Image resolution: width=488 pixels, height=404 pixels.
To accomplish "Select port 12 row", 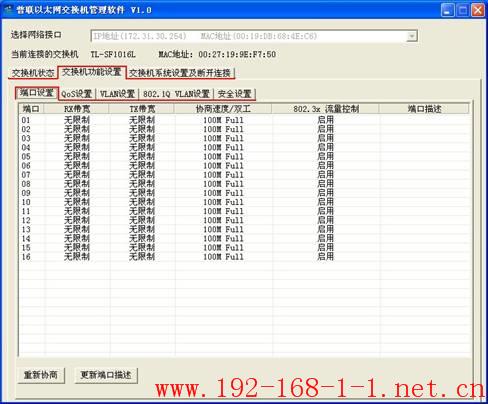I will click(245, 220).
